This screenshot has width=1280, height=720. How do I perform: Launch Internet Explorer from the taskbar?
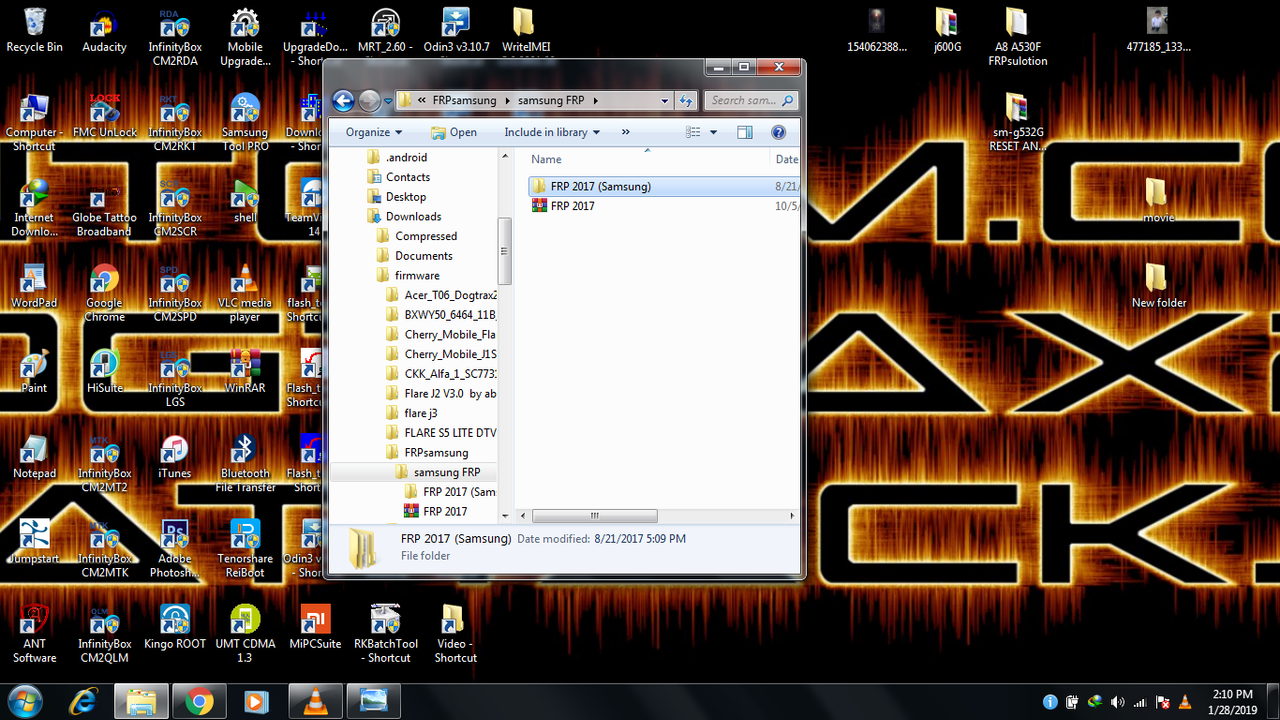[x=83, y=702]
